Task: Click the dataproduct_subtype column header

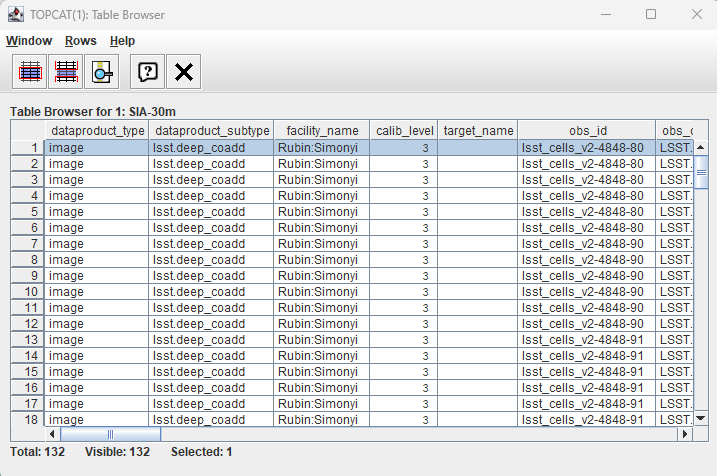Action: coord(211,131)
